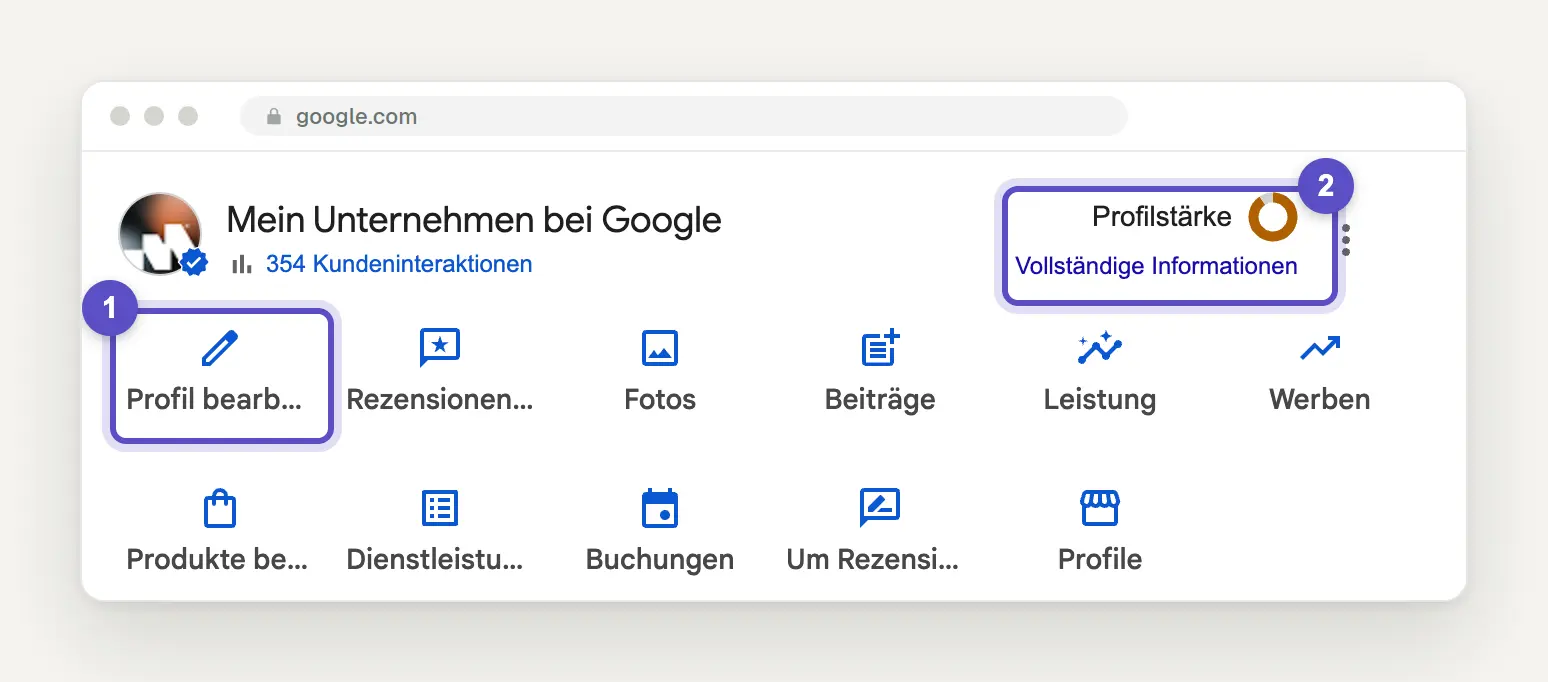Click the lock icon in address bar

[274, 117]
